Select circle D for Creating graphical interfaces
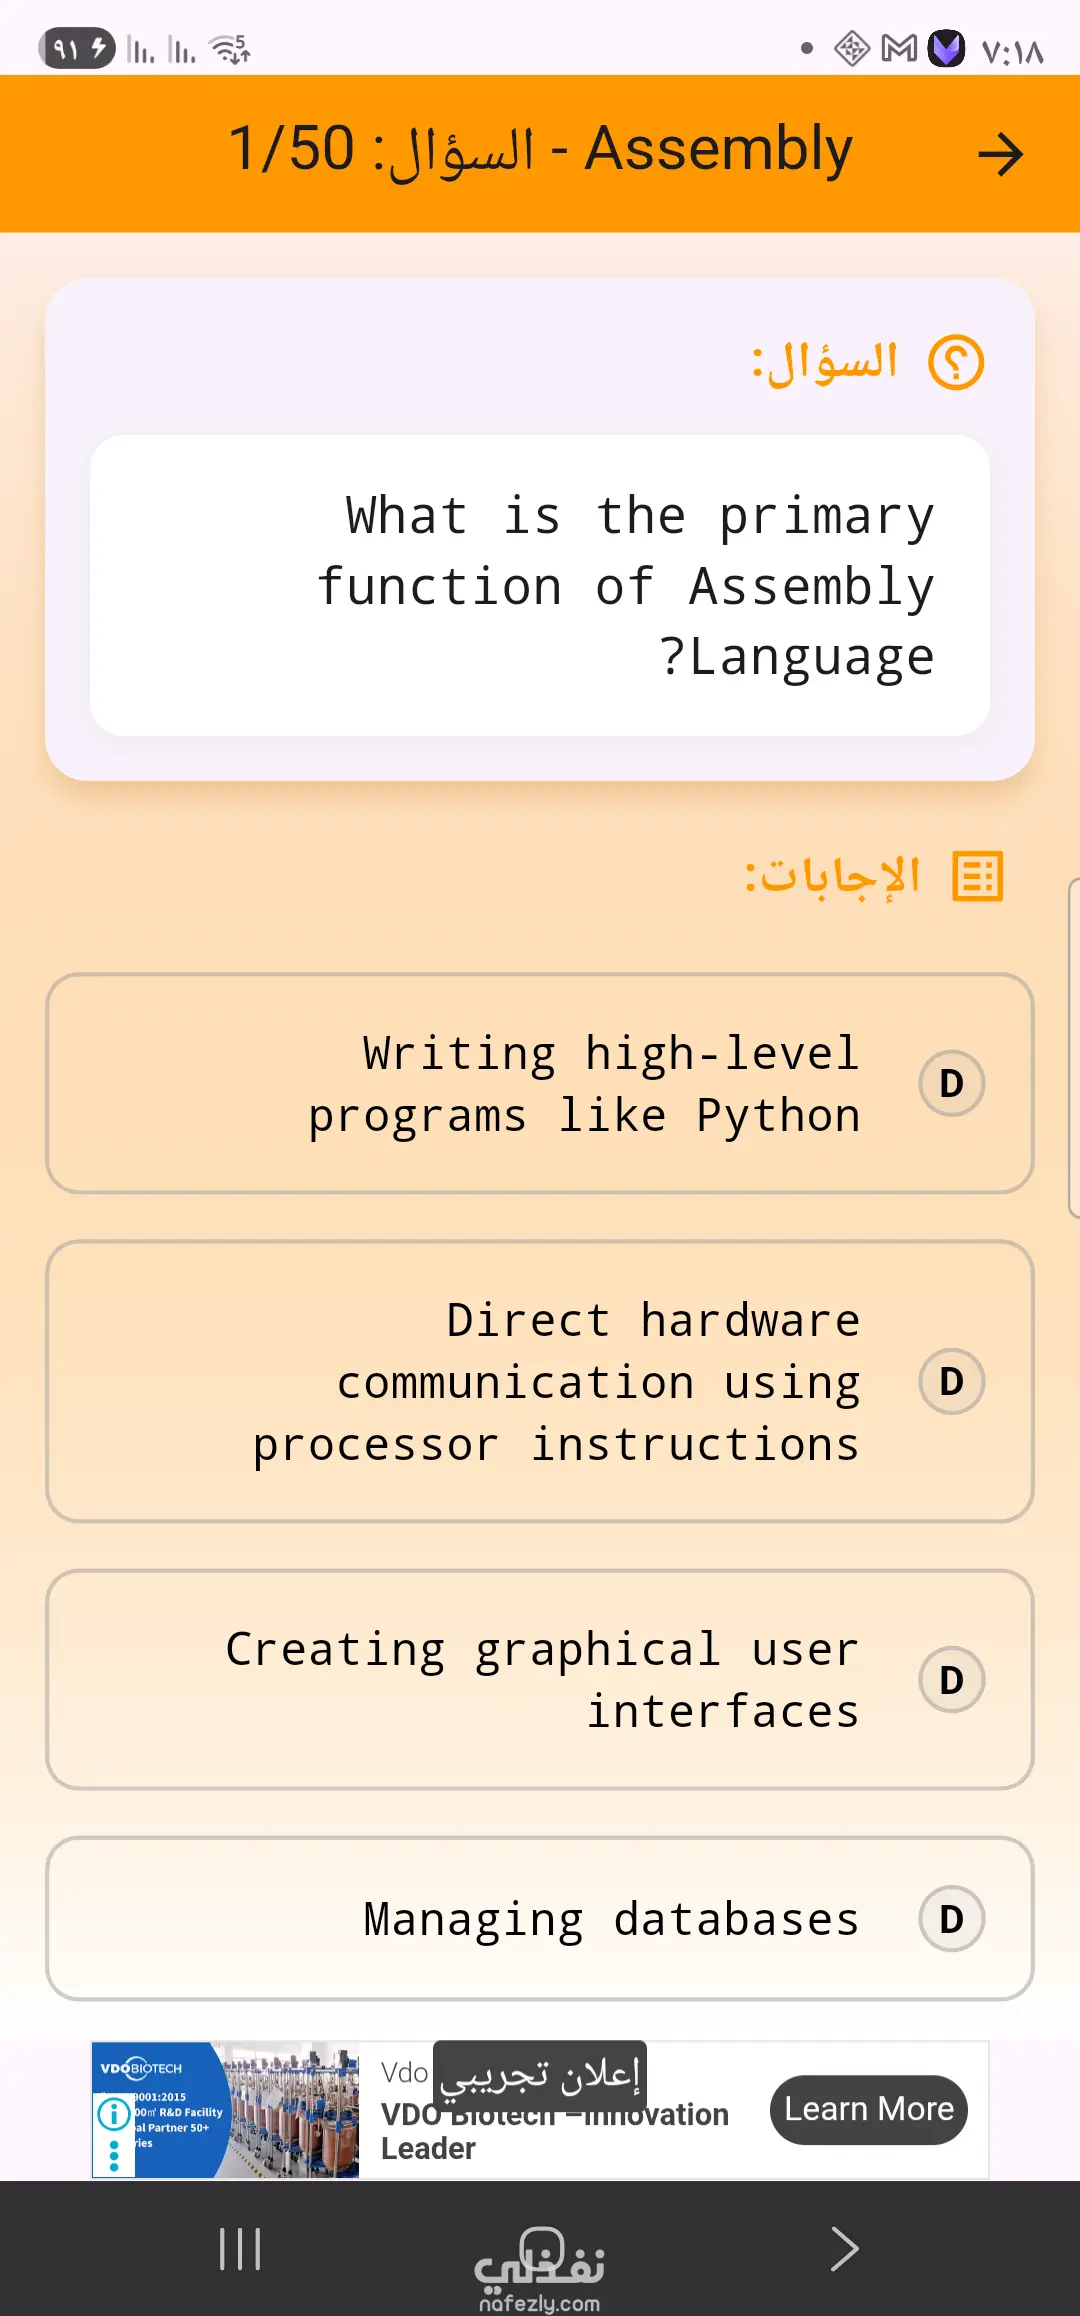Screen dimensions: 1080x2316 (x=951, y=1679)
